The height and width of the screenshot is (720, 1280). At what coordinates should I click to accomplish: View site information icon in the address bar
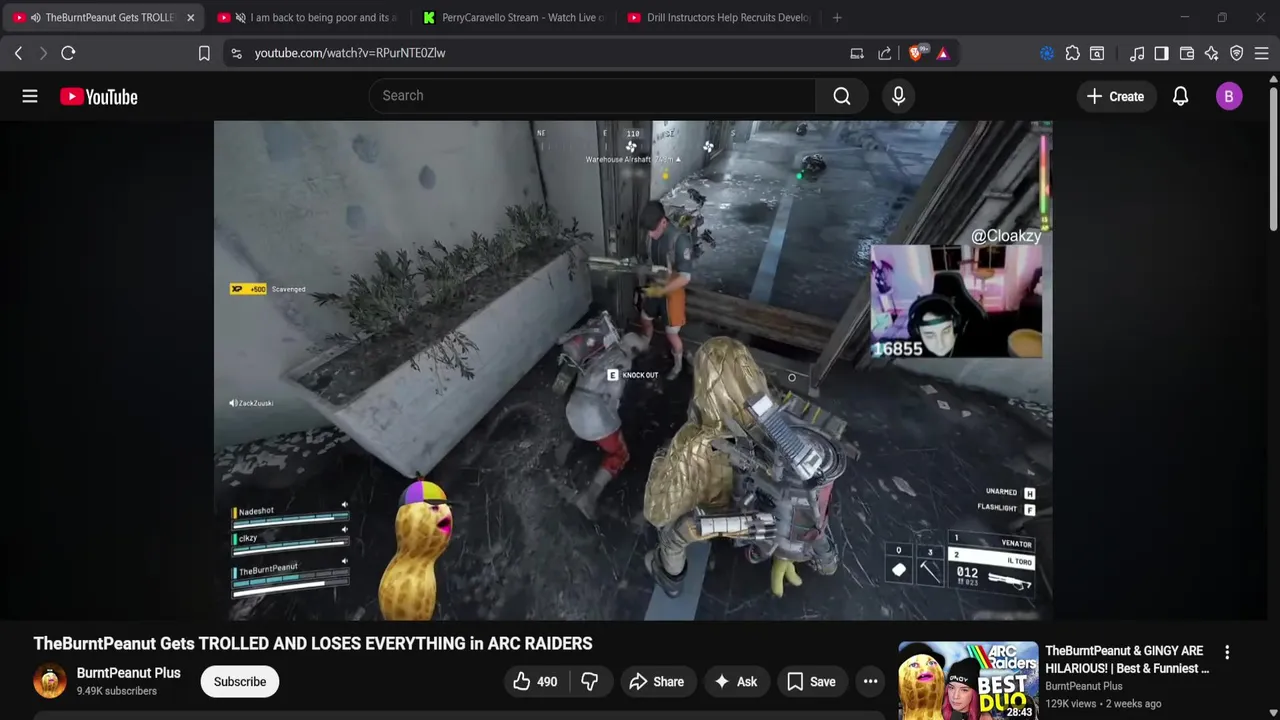tap(236, 53)
